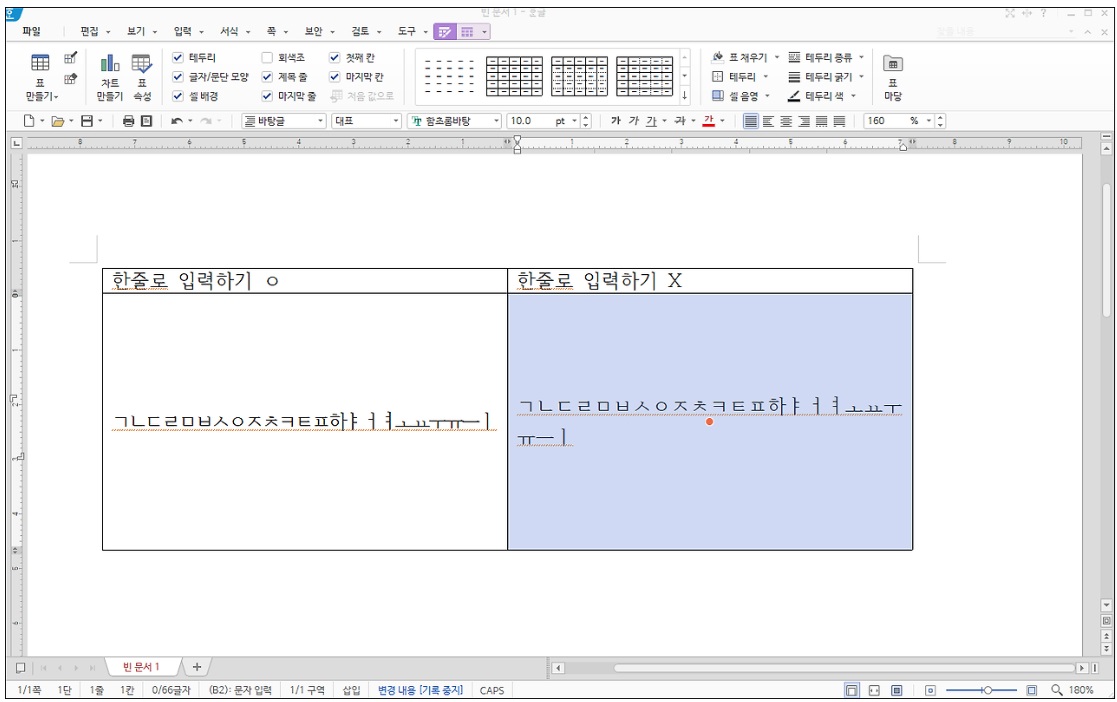
Task: Select distribute alignment icon
Action: 822,121
